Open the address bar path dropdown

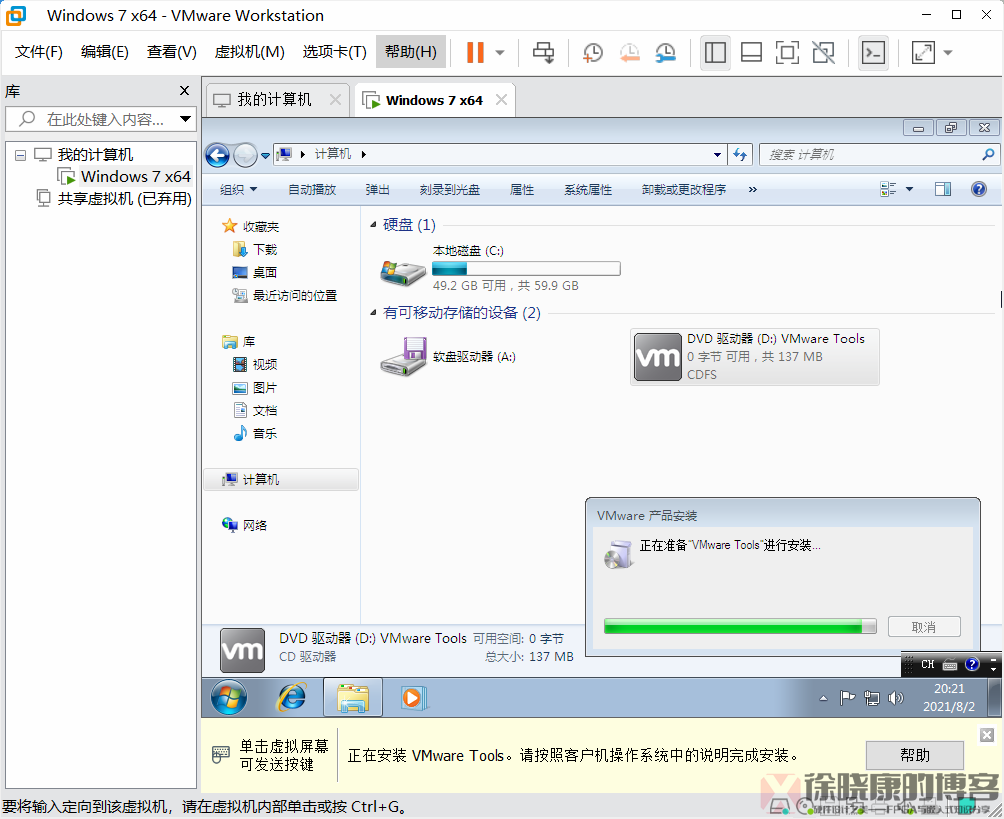[x=716, y=155]
